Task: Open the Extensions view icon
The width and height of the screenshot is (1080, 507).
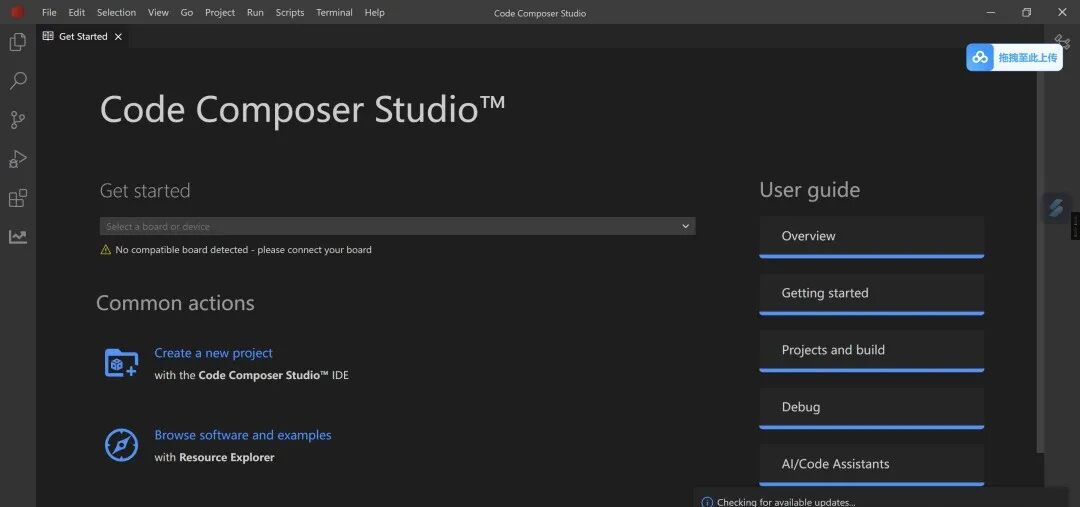Action: tap(18, 198)
